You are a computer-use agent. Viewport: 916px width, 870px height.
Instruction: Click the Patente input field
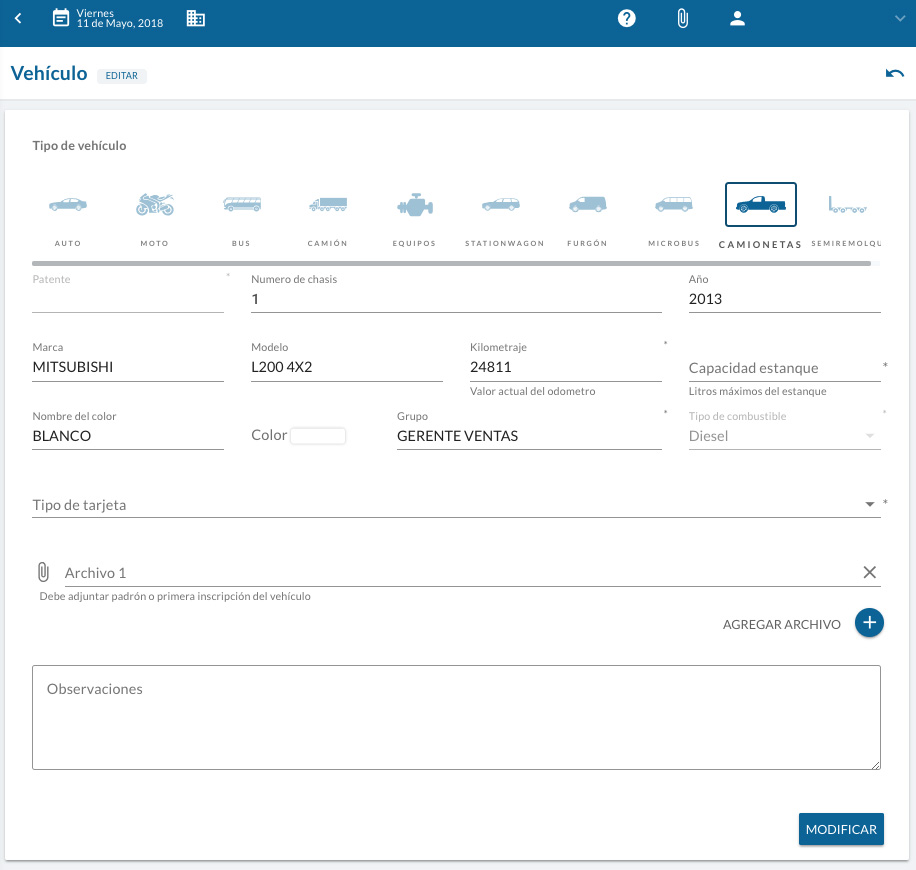[128, 300]
